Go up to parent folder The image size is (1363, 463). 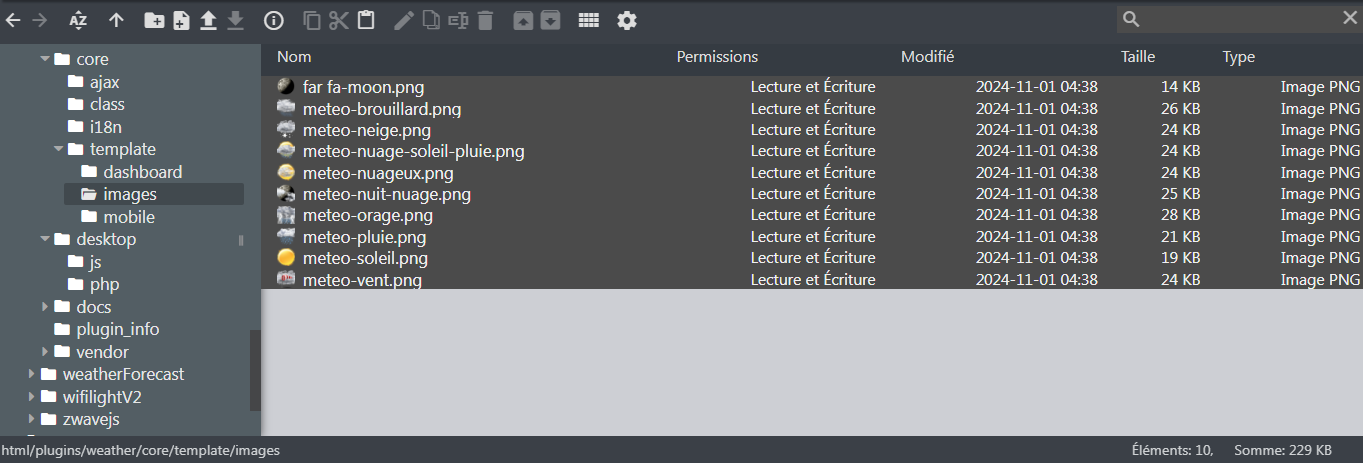click(116, 20)
